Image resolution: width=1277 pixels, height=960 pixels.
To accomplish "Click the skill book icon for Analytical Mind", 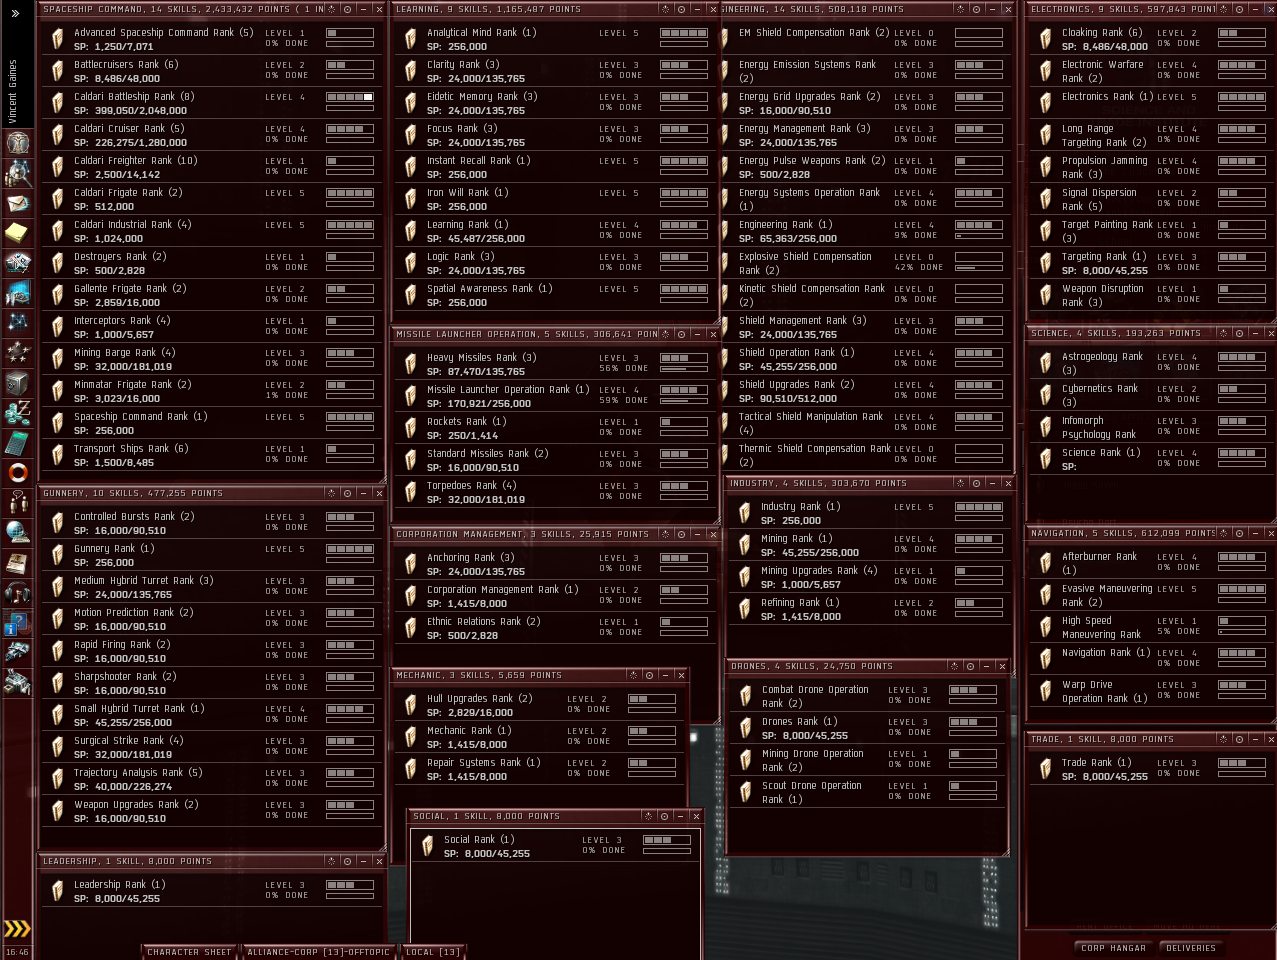I will [410, 39].
